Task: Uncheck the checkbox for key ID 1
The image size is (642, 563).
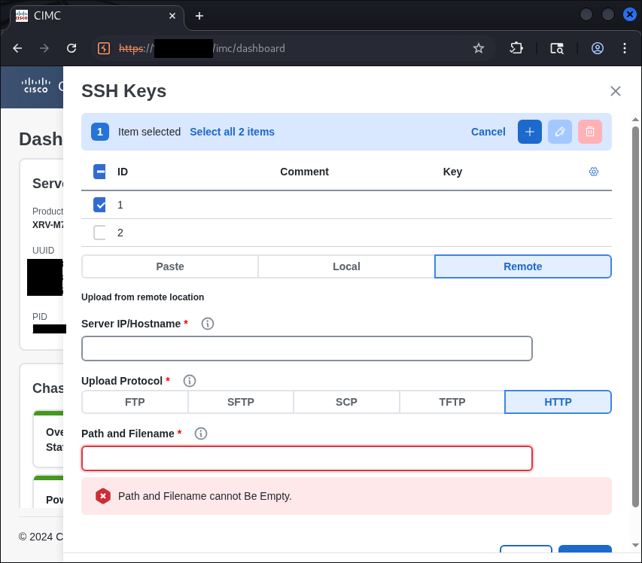Action: pyautogui.click(x=99, y=205)
